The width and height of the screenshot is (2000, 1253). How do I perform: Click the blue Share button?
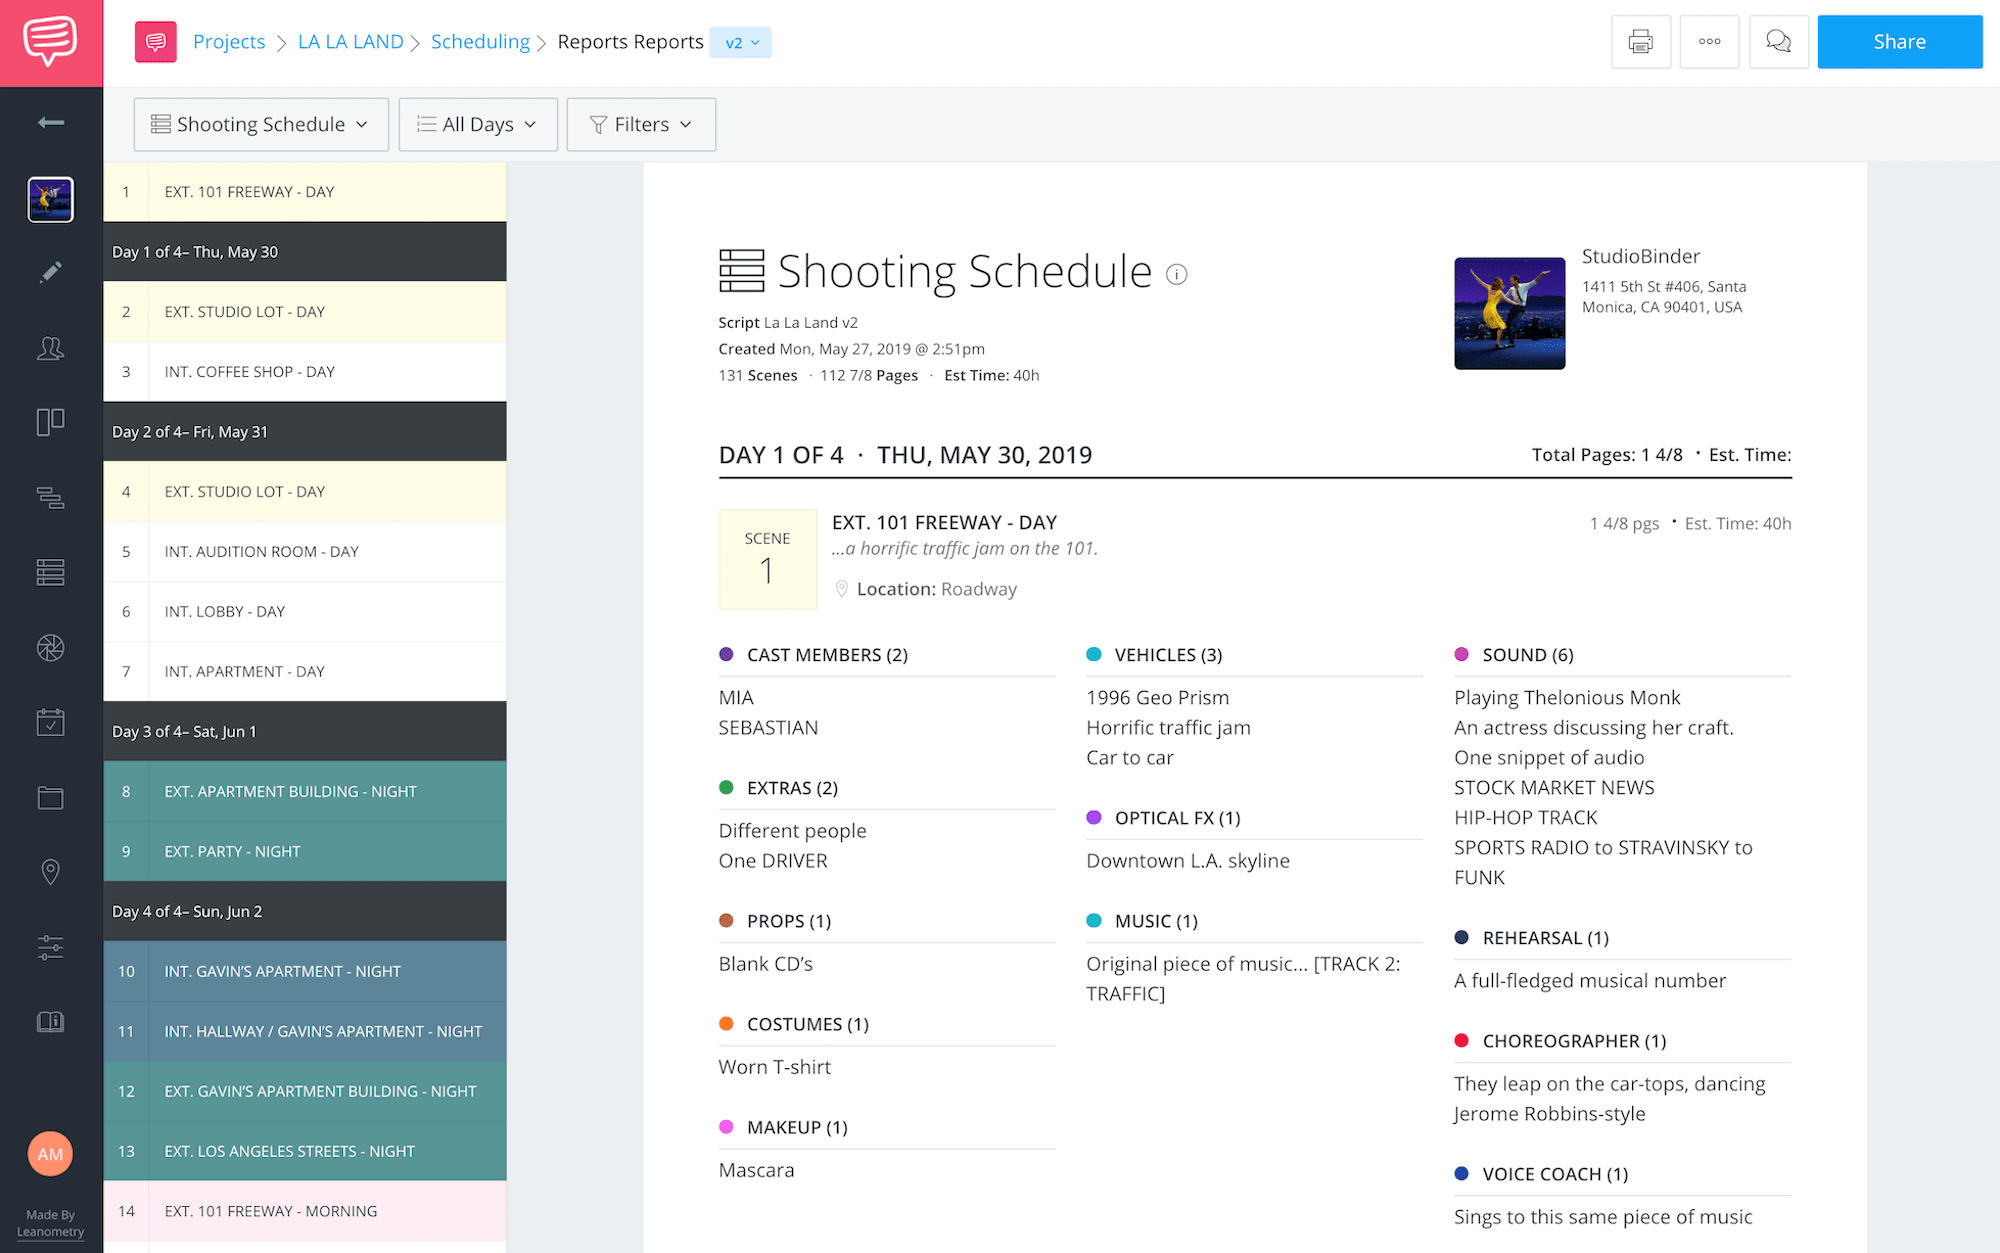(1899, 42)
